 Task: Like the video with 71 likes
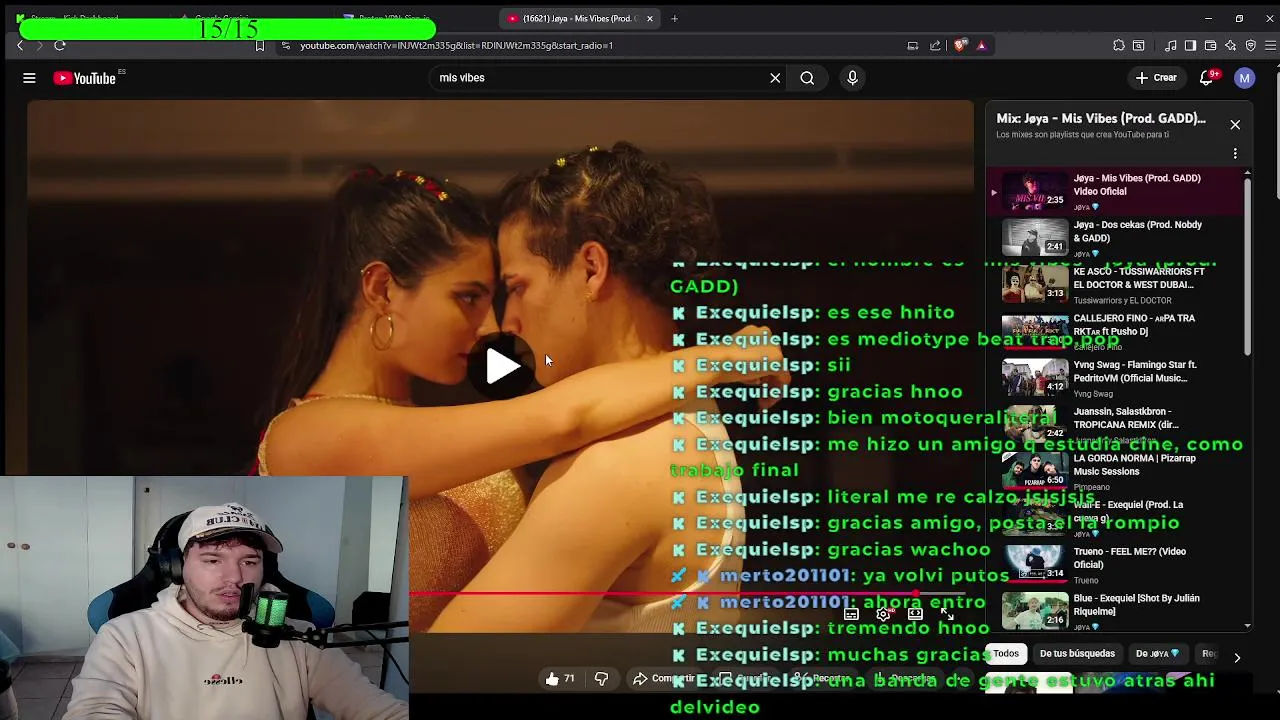pos(560,678)
